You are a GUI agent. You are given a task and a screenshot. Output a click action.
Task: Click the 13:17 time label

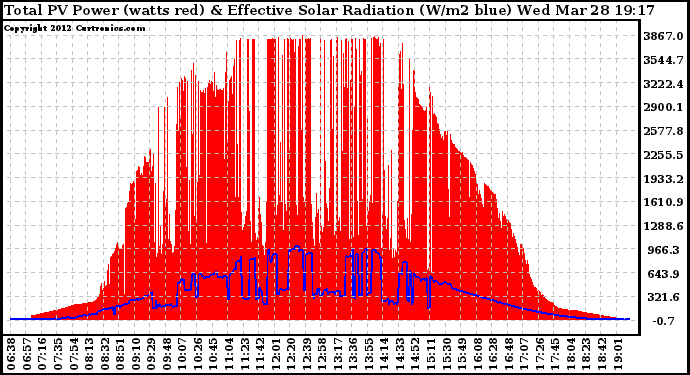338,353
